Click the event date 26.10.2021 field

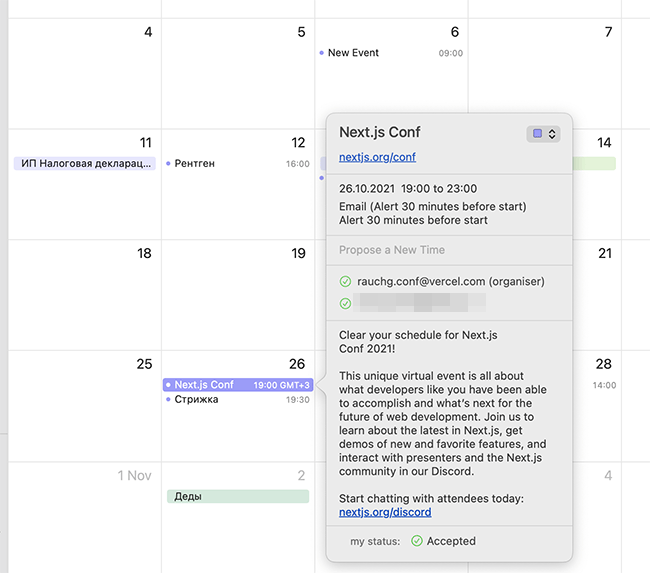point(366,189)
